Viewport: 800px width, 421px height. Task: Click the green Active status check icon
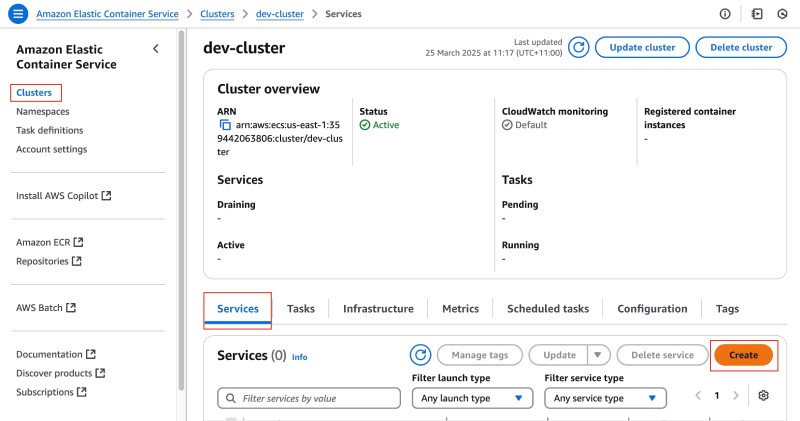tap(365, 125)
